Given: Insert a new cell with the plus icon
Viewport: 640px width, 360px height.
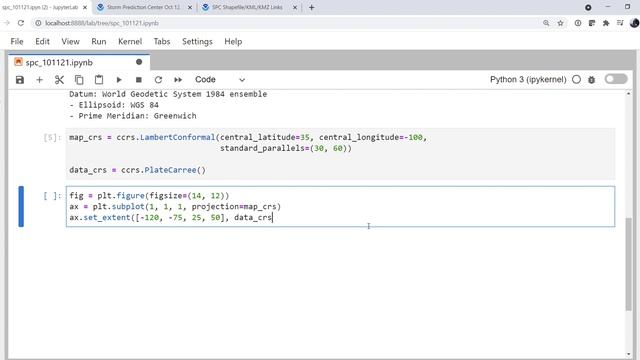Looking at the screenshot, I should pos(40,80).
